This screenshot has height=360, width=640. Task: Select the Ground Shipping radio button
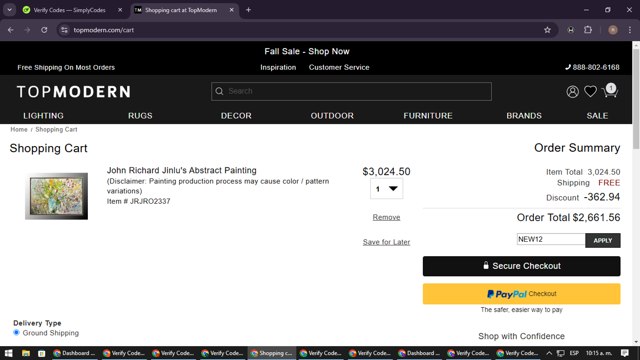point(16,333)
